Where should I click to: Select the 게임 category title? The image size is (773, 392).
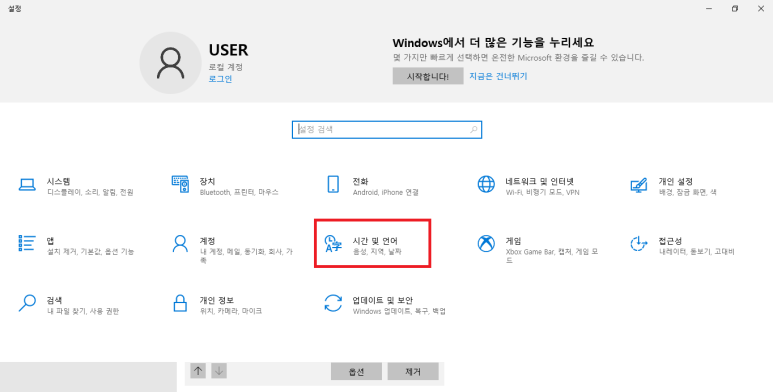pos(513,241)
